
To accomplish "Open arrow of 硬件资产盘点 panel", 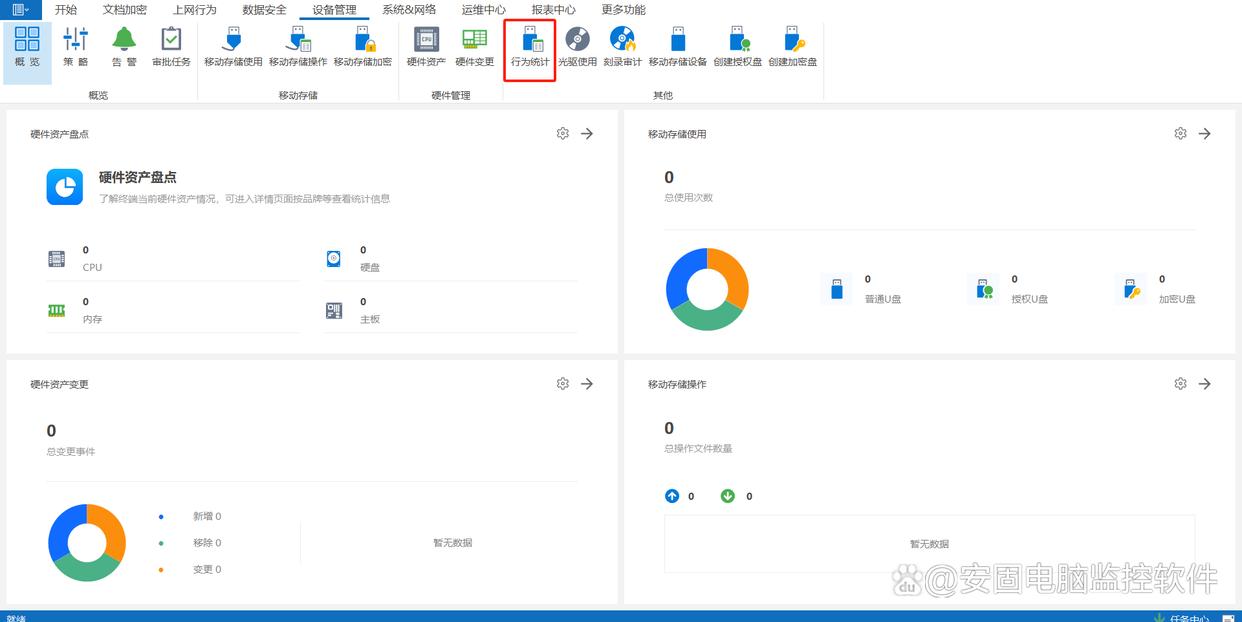I will pos(587,133).
